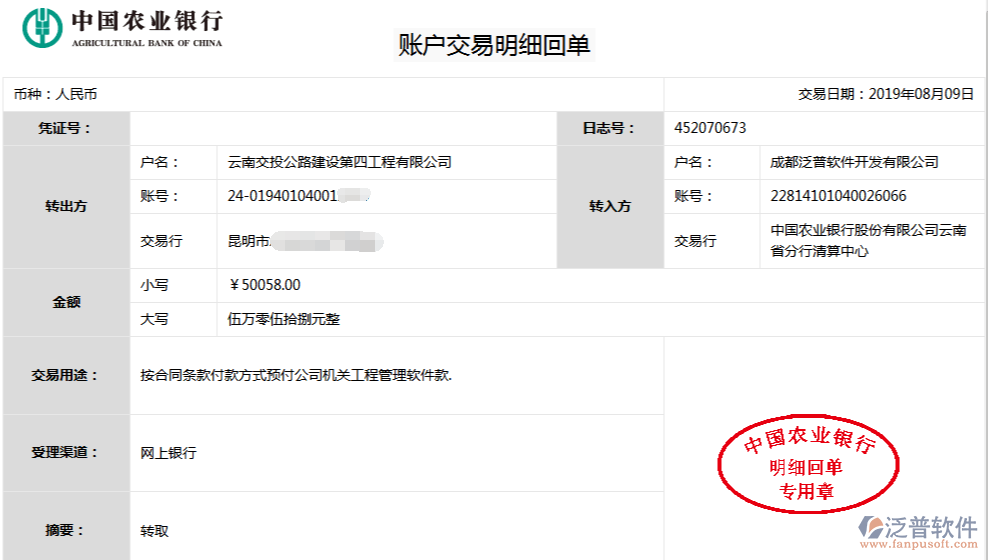Click the channel value 网上银行
988x560 pixels.
168,453
